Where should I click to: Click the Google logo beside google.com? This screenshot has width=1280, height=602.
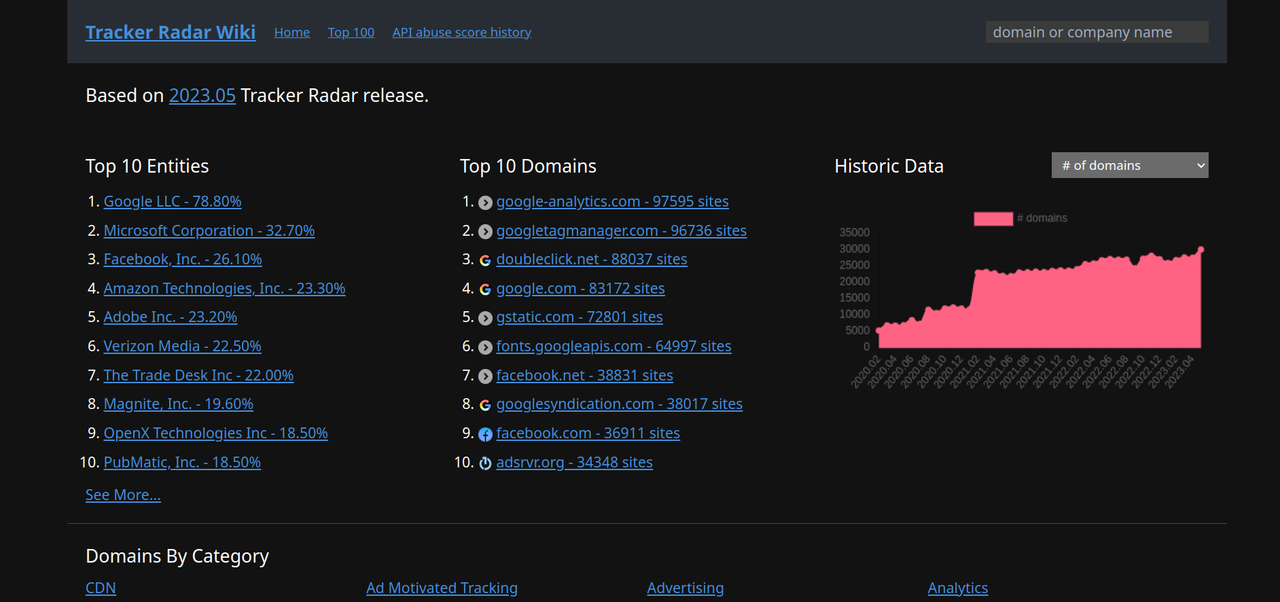coord(485,289)
